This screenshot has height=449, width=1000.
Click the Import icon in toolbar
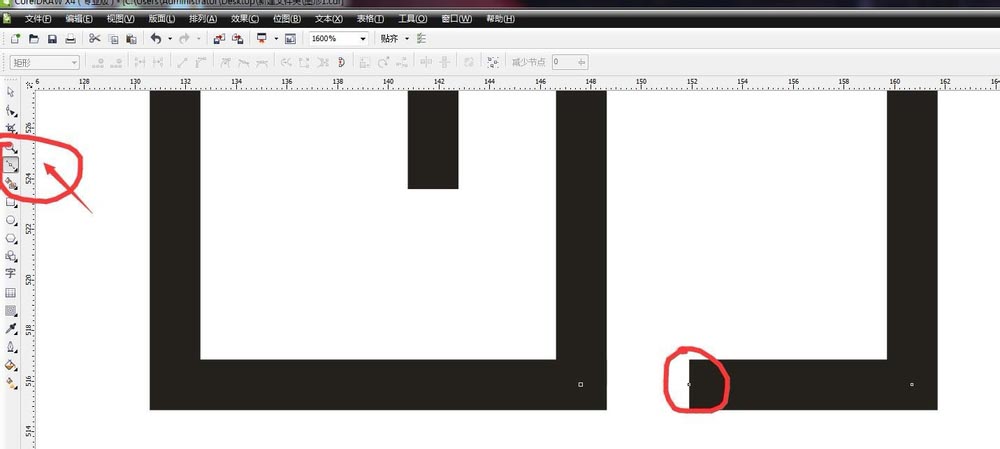219,39
